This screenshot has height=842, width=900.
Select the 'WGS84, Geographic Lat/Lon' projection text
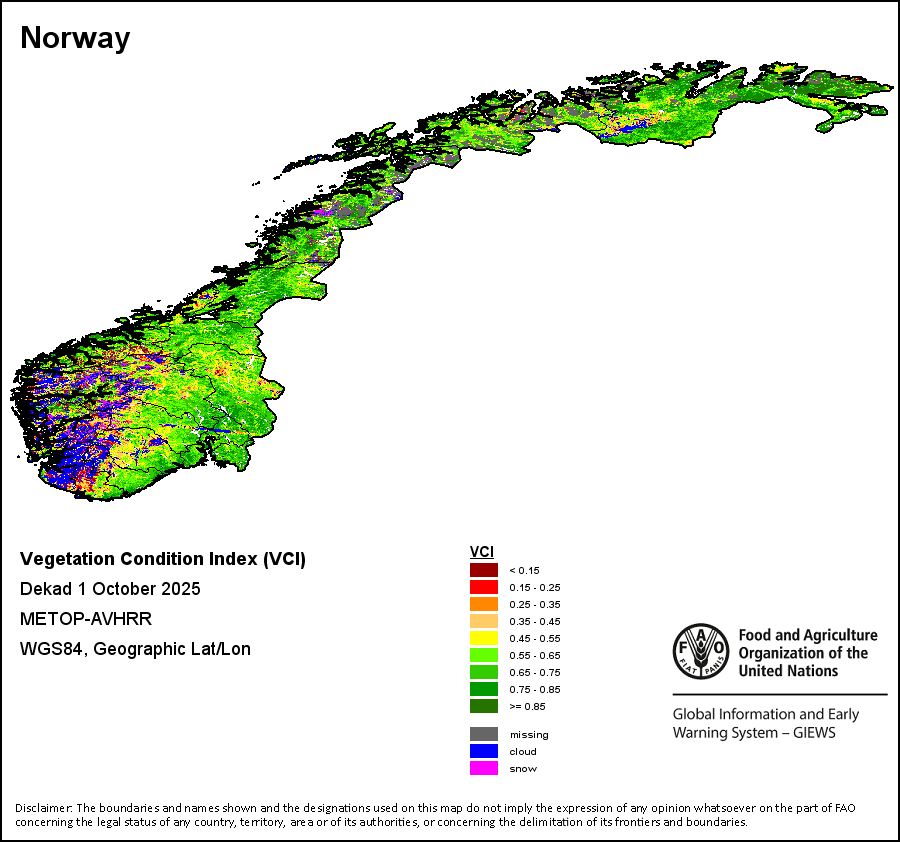(x=135, y=649)
